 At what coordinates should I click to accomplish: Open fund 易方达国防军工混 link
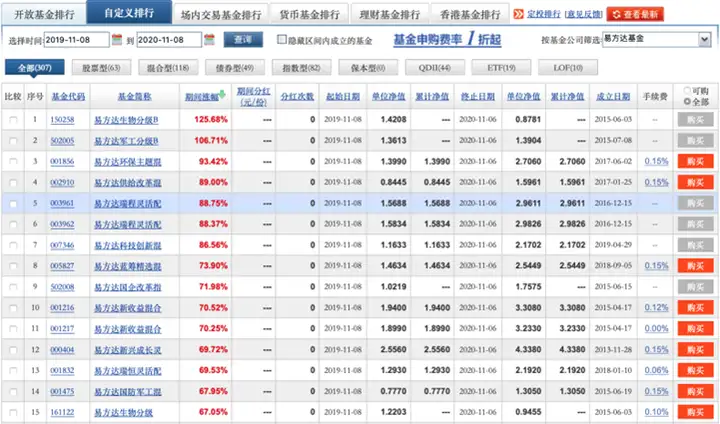click(x=128, y=391)
